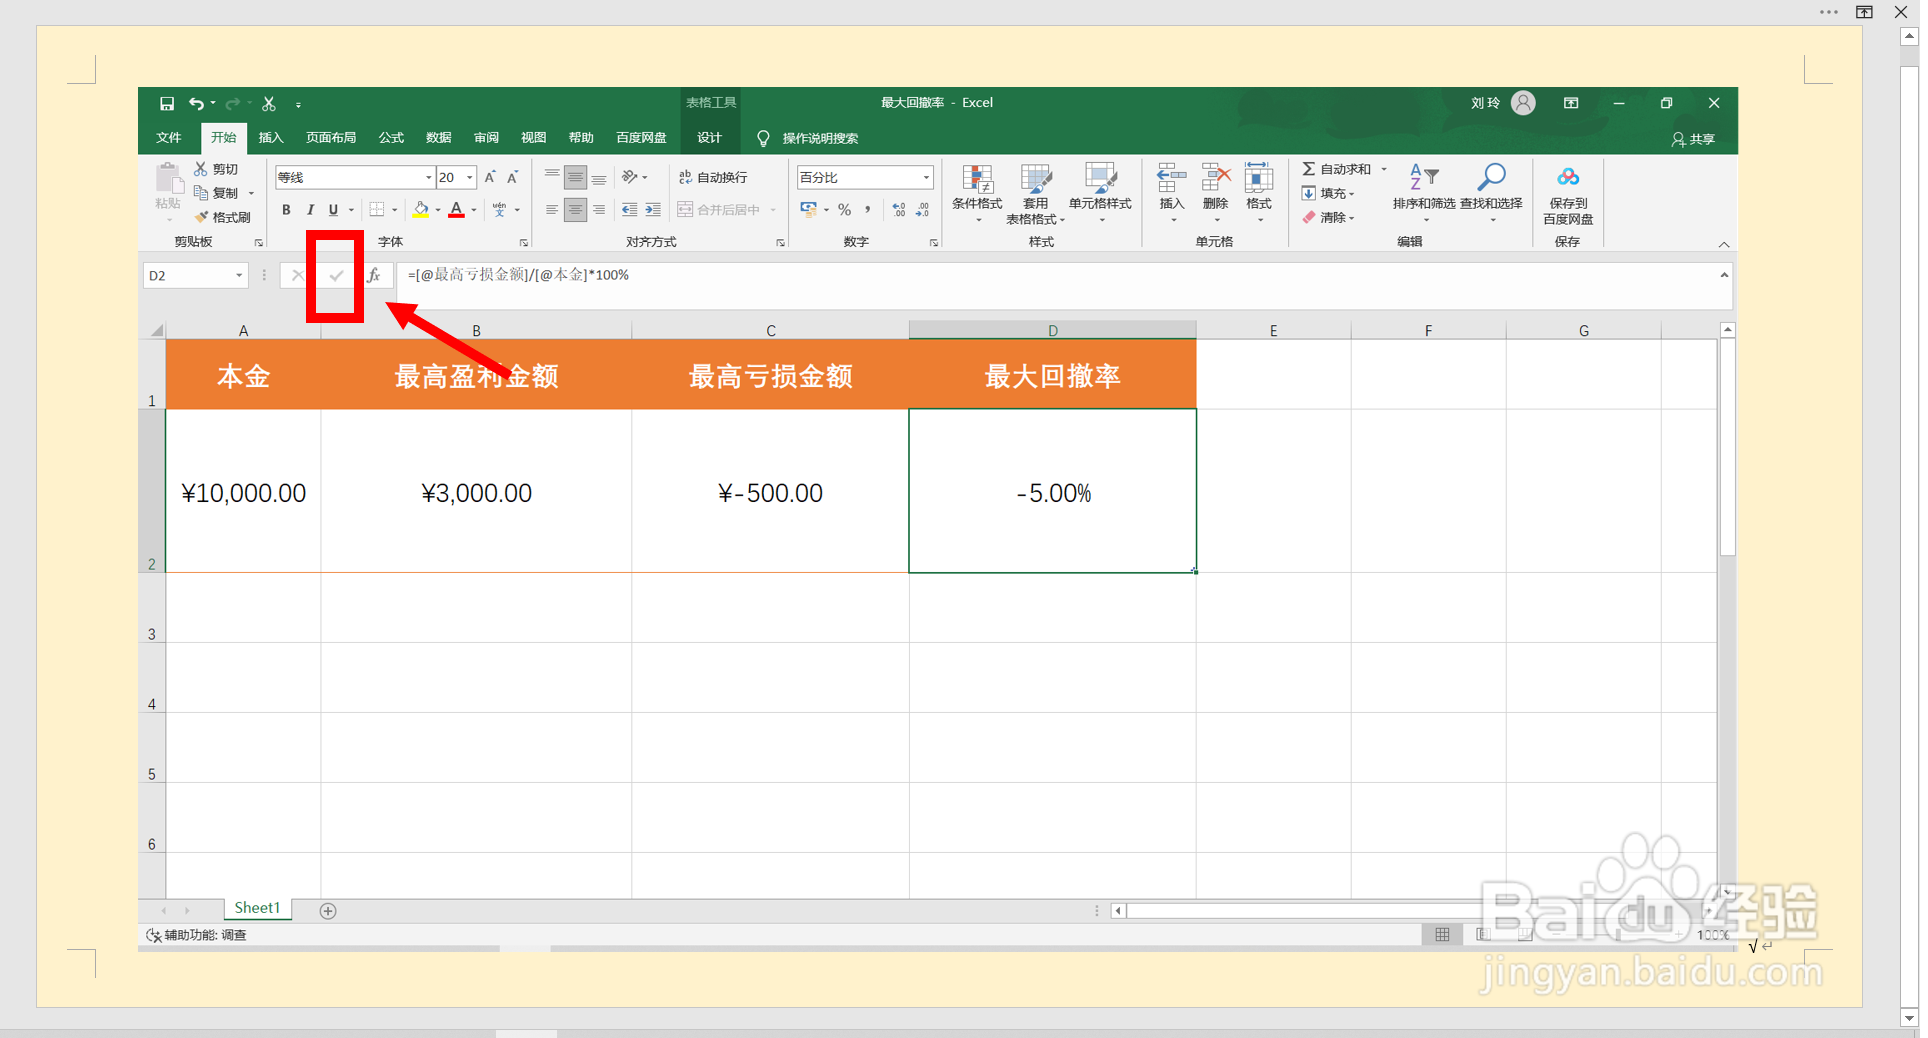Viewport: 1928px width, 1038px height.
Task: Save the workbook via quick access toolbar
Action: [x=167, y=103]
